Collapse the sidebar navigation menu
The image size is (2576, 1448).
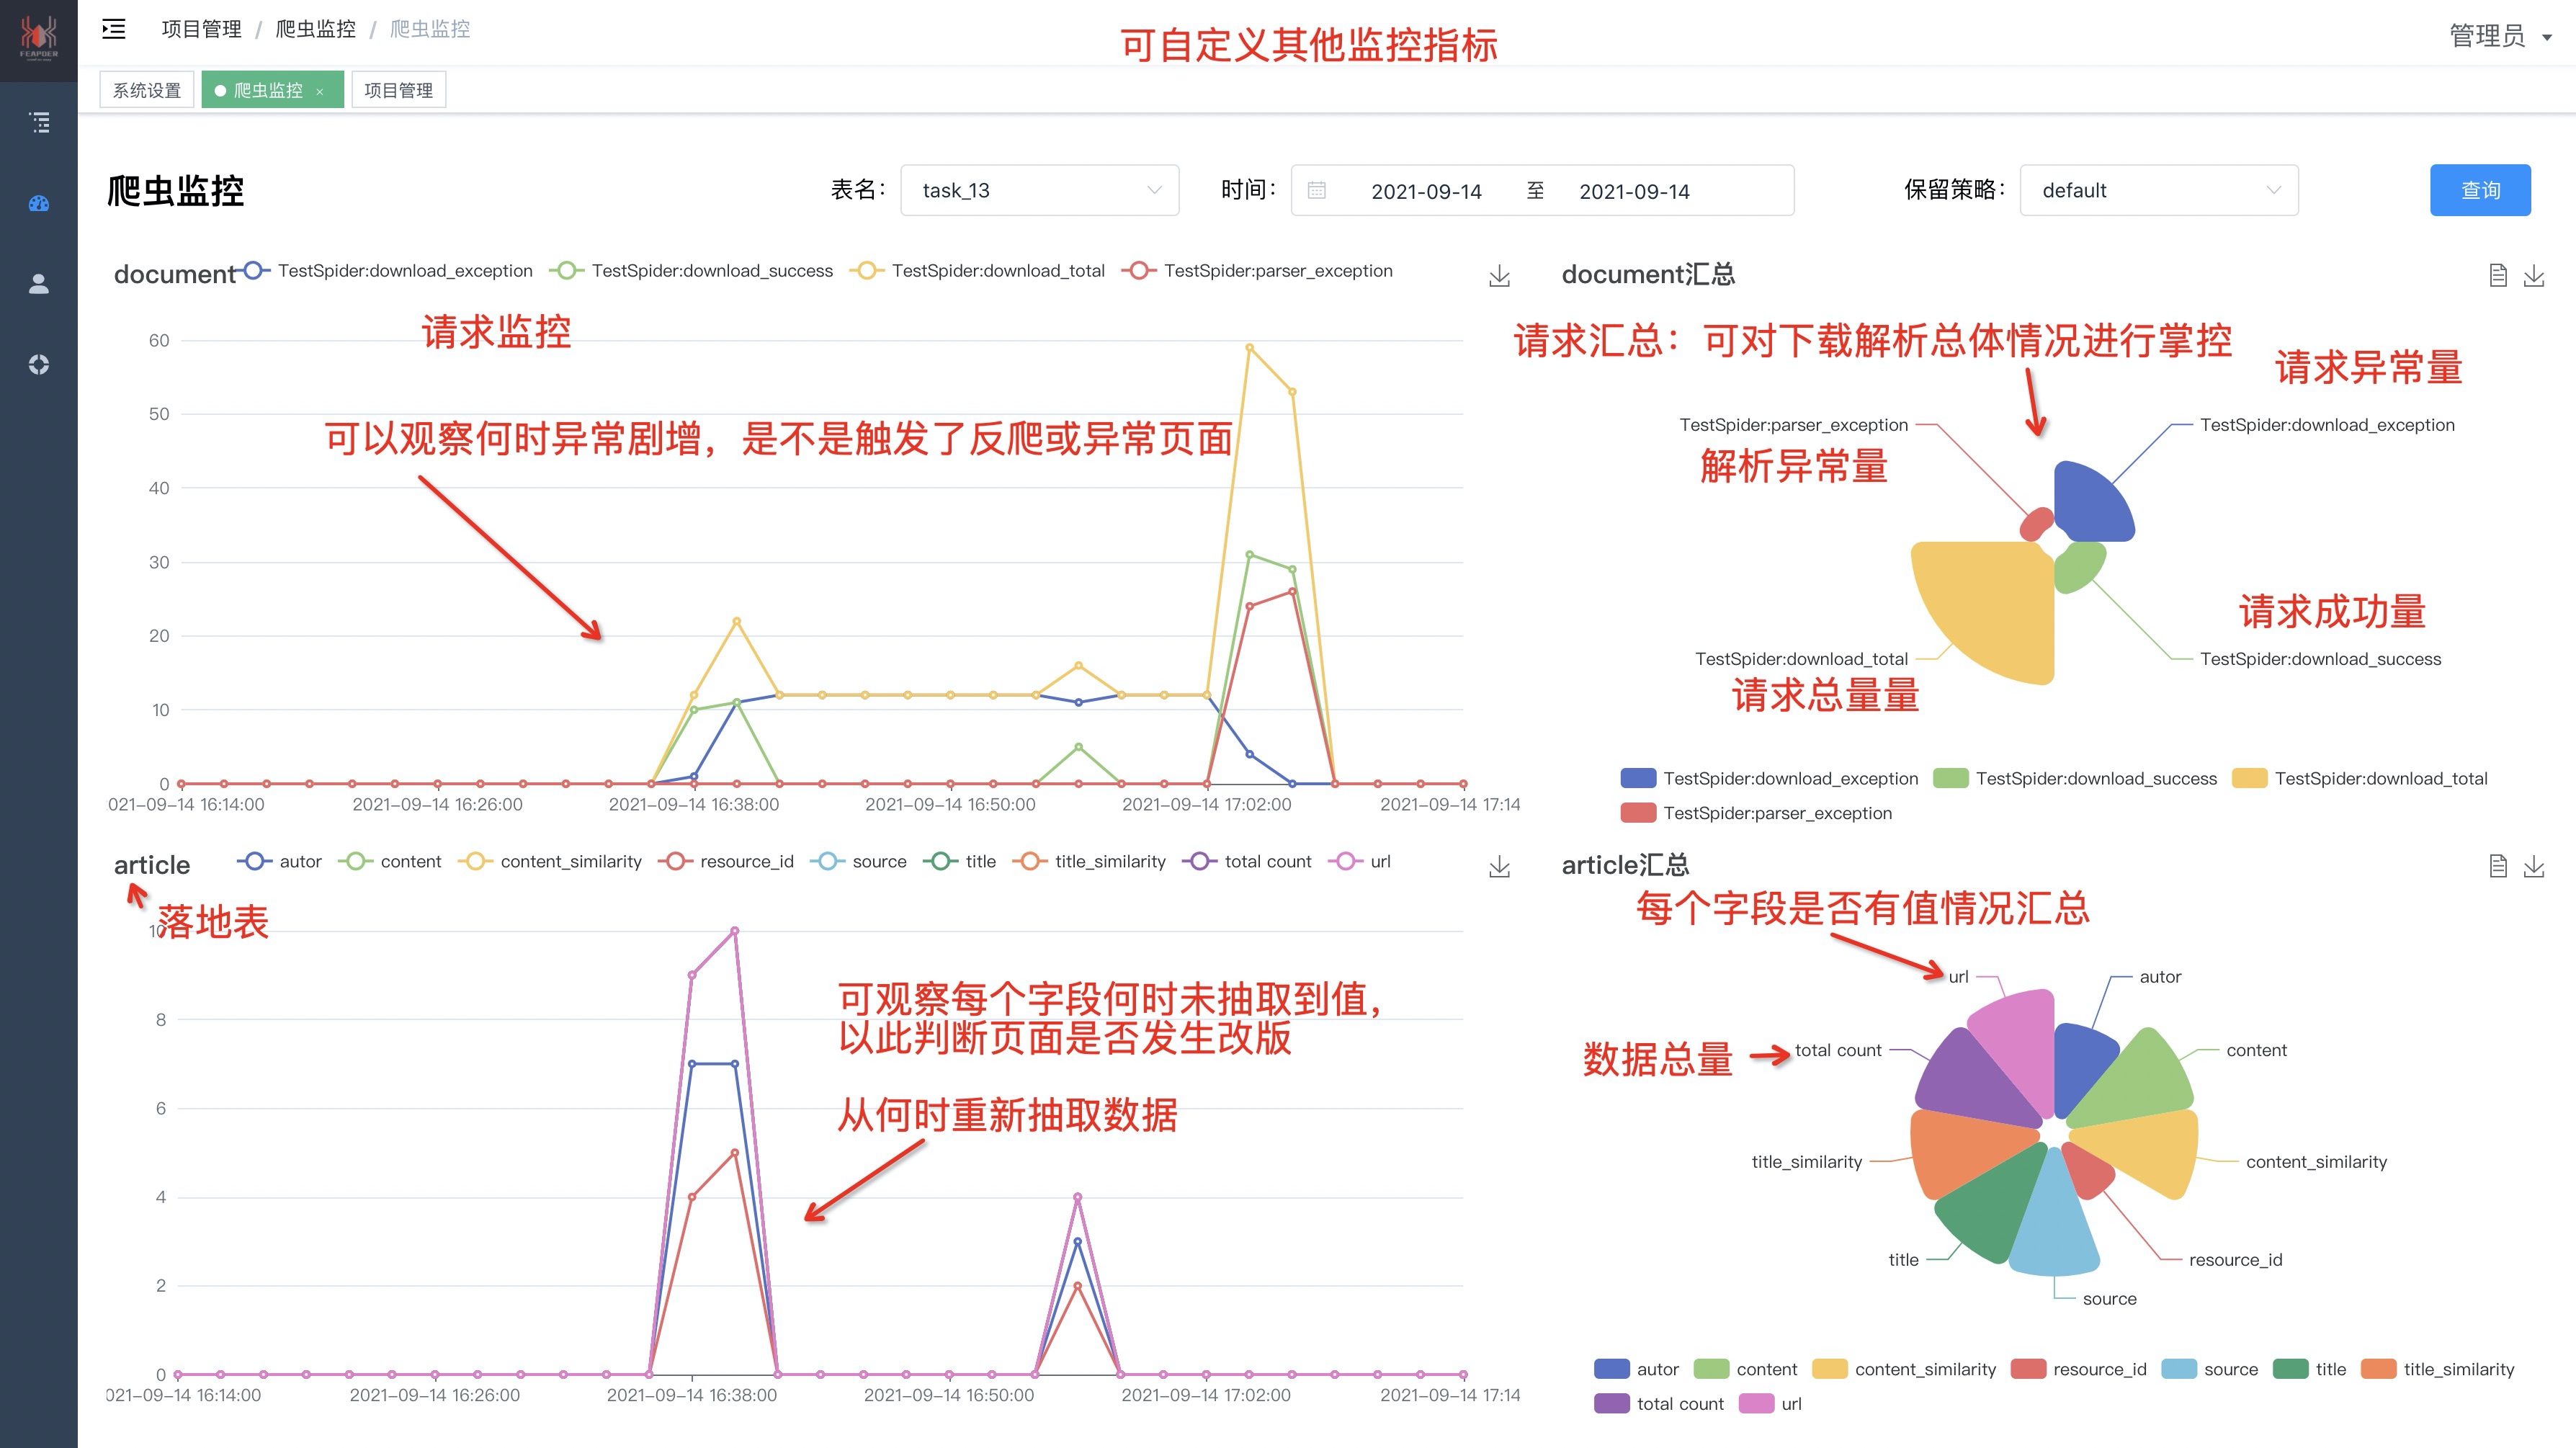pos(113,29)
